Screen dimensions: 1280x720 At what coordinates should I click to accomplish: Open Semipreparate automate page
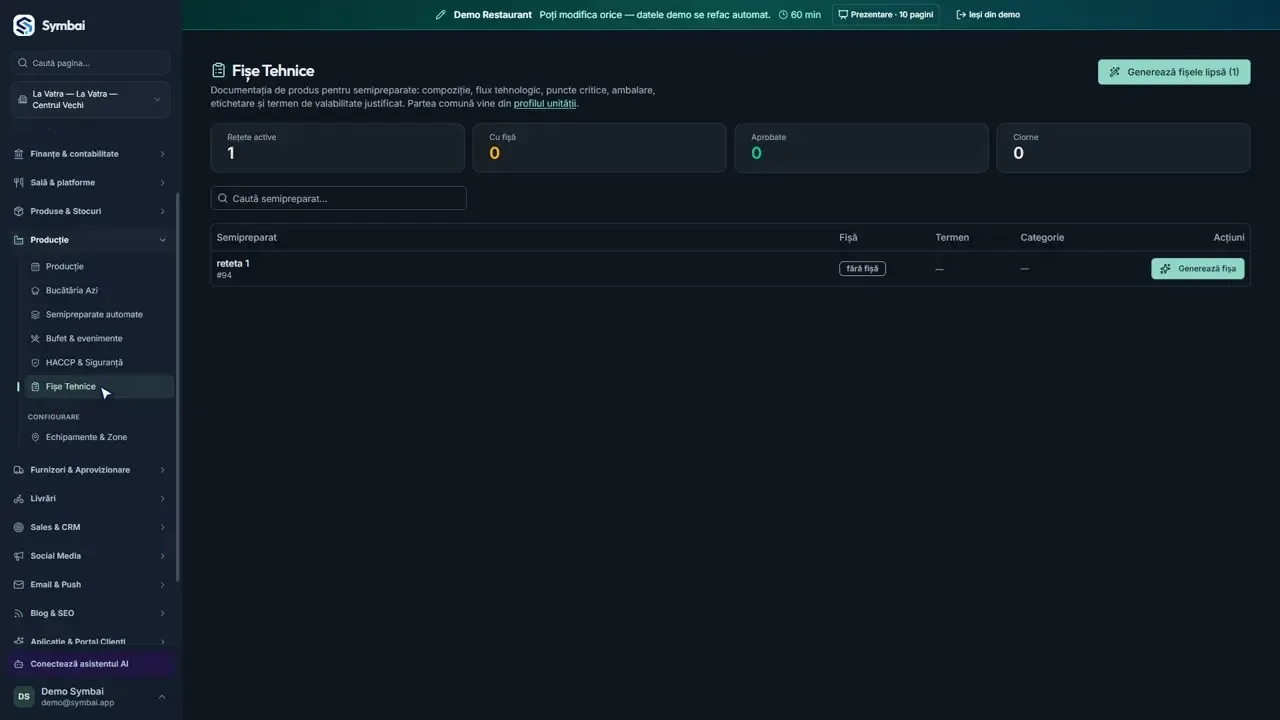coord(100,315)
